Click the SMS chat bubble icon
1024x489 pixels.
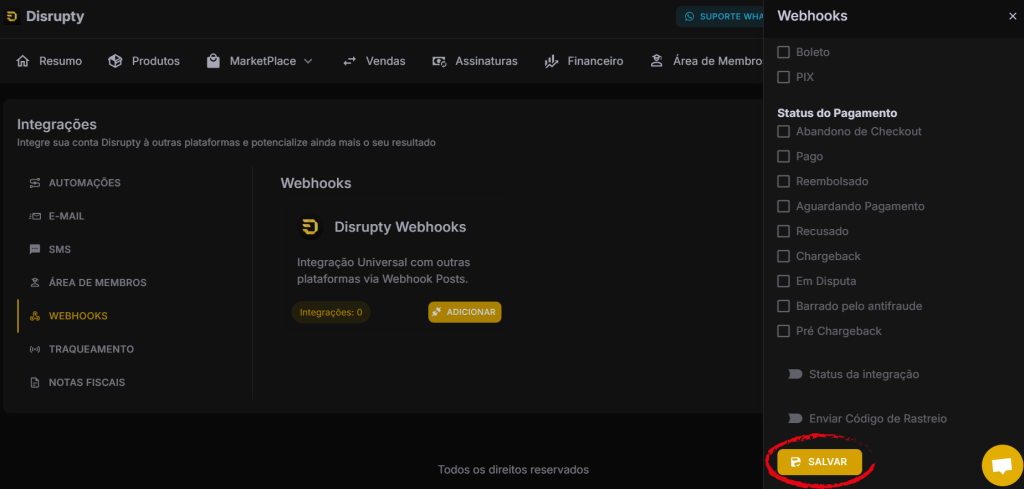35,249
